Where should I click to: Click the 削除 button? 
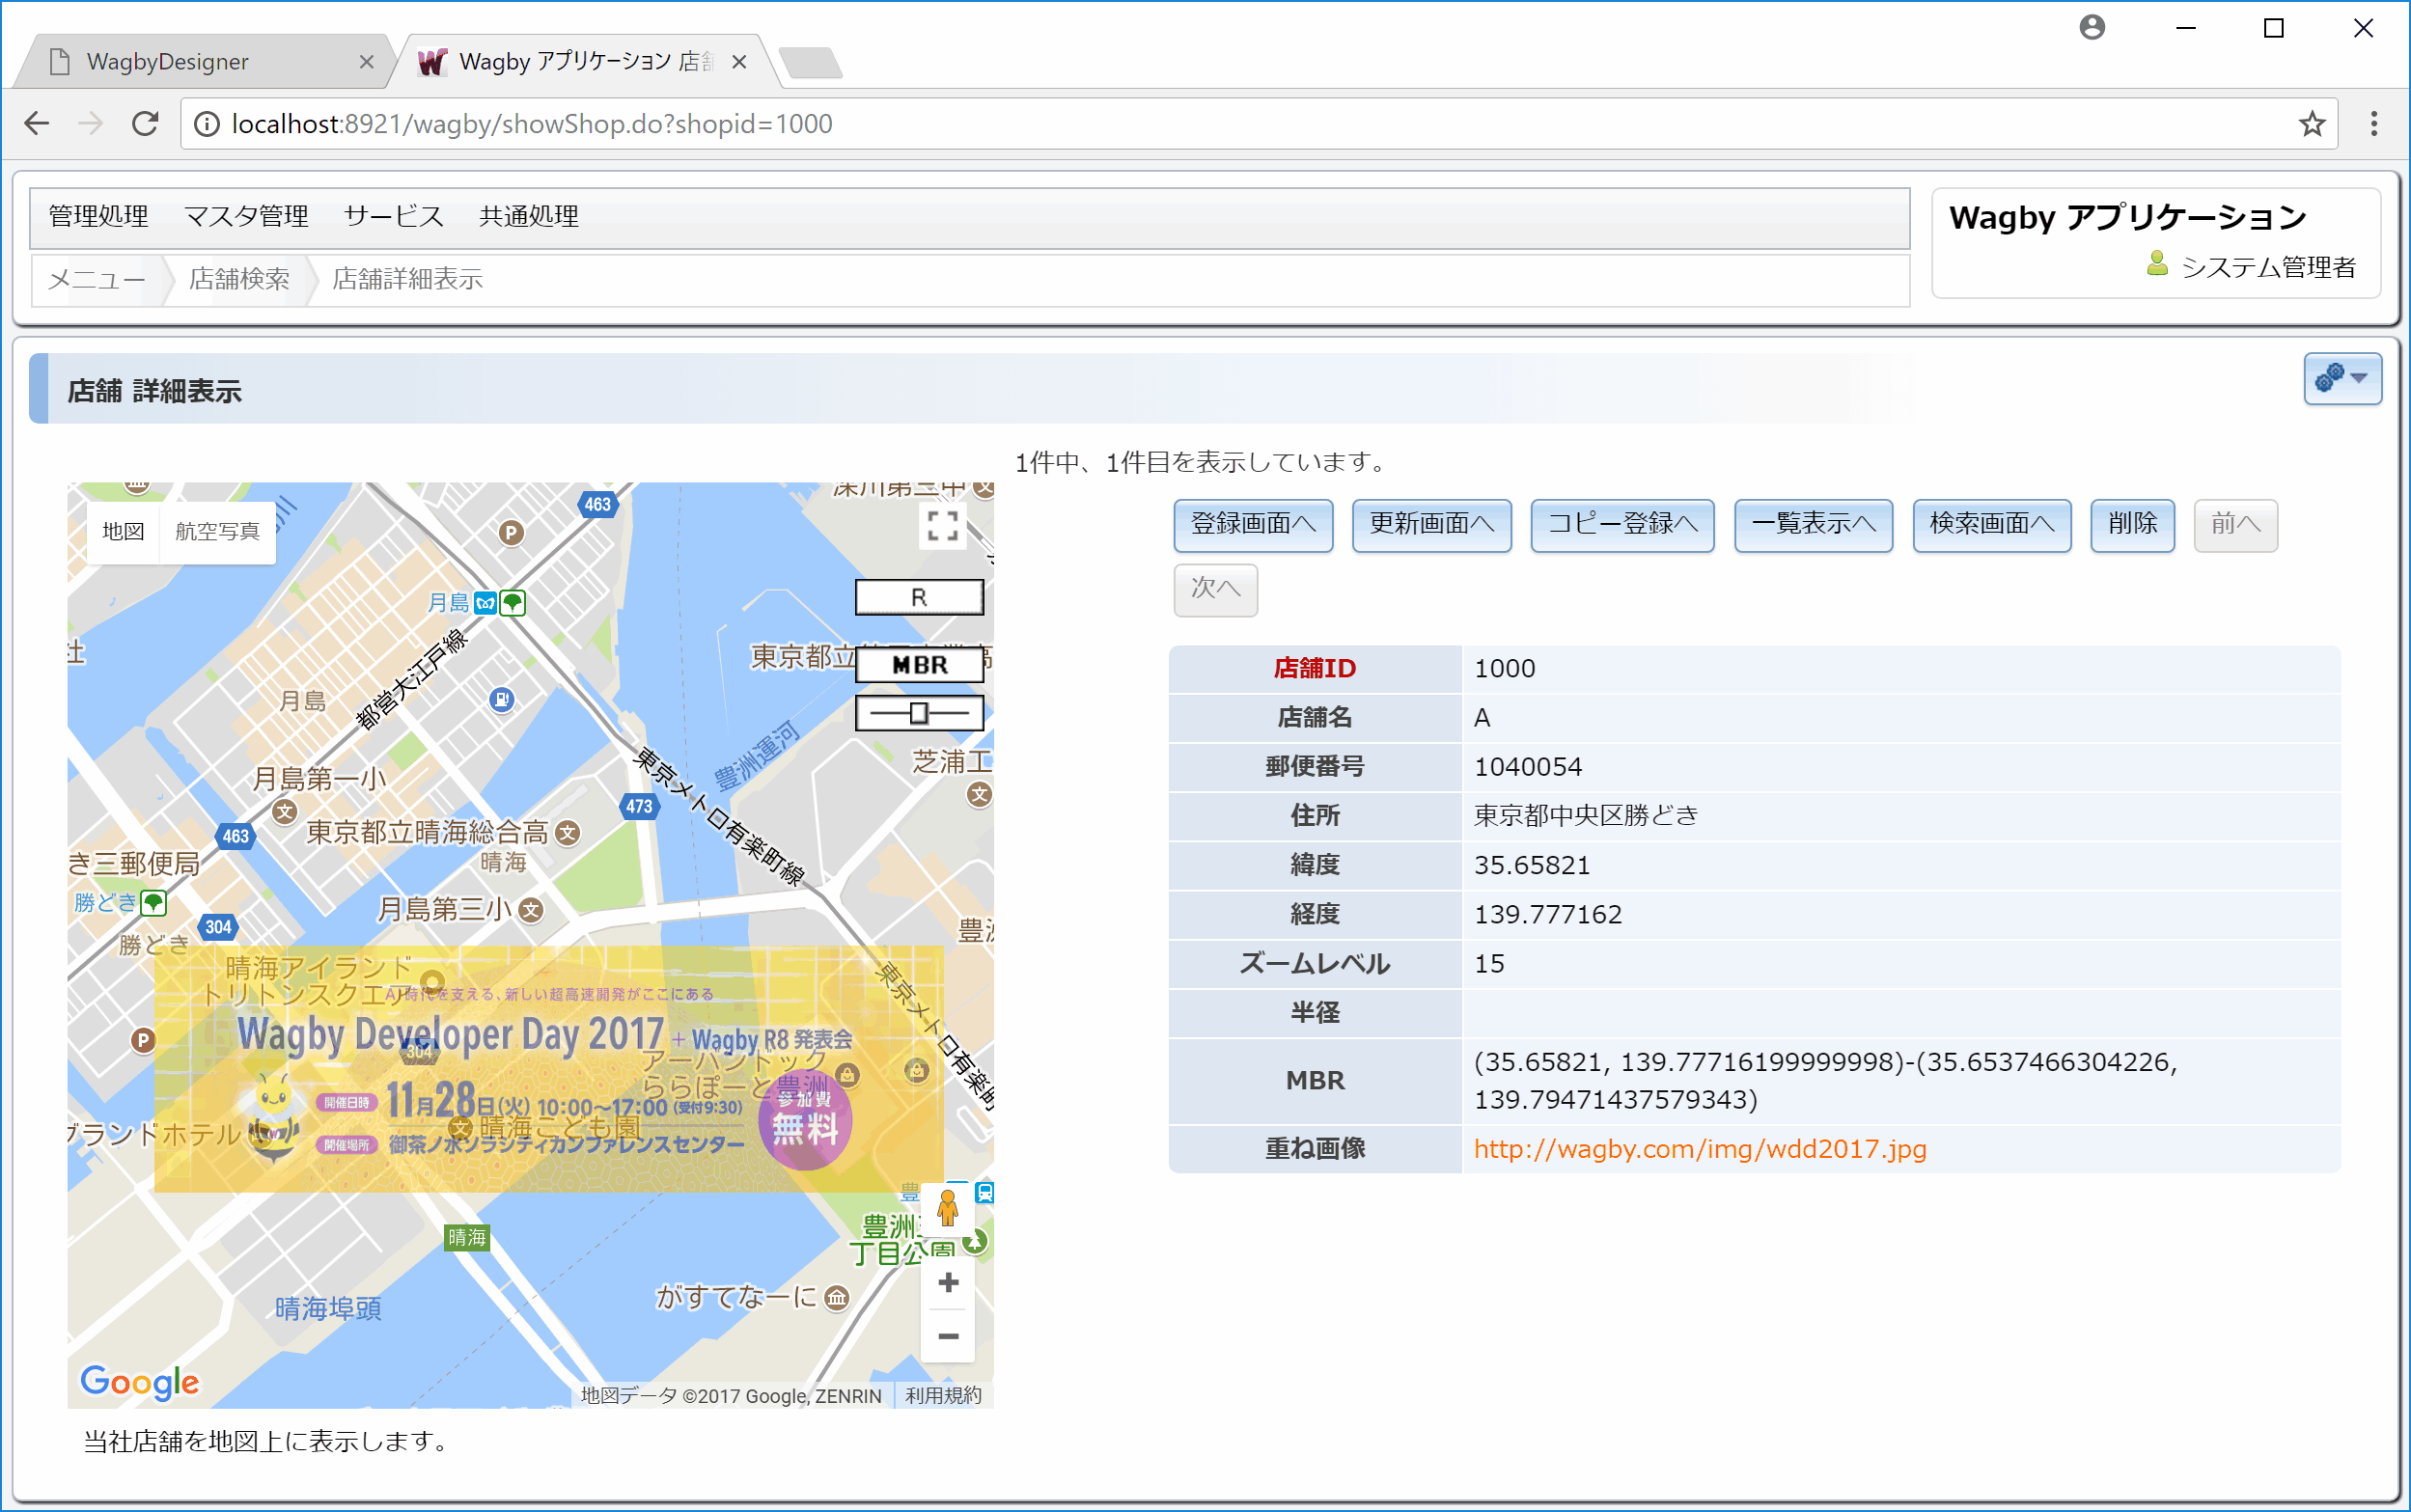pos(2132,524)
